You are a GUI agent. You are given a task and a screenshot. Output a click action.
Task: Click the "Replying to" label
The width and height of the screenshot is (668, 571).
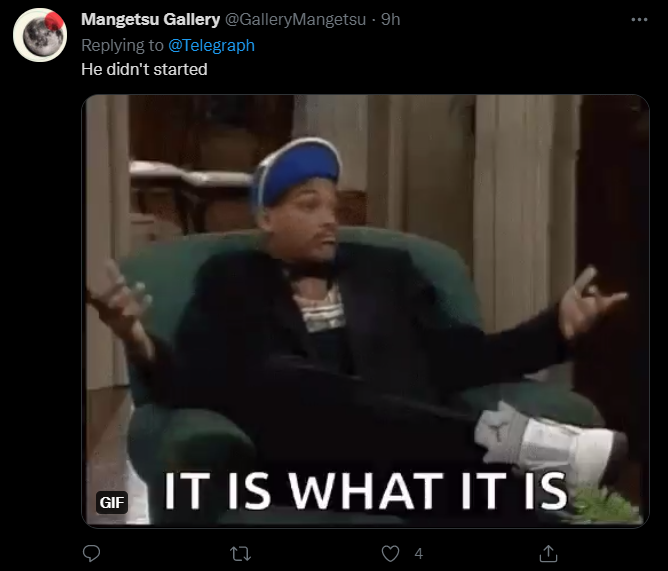coord(122,45)
